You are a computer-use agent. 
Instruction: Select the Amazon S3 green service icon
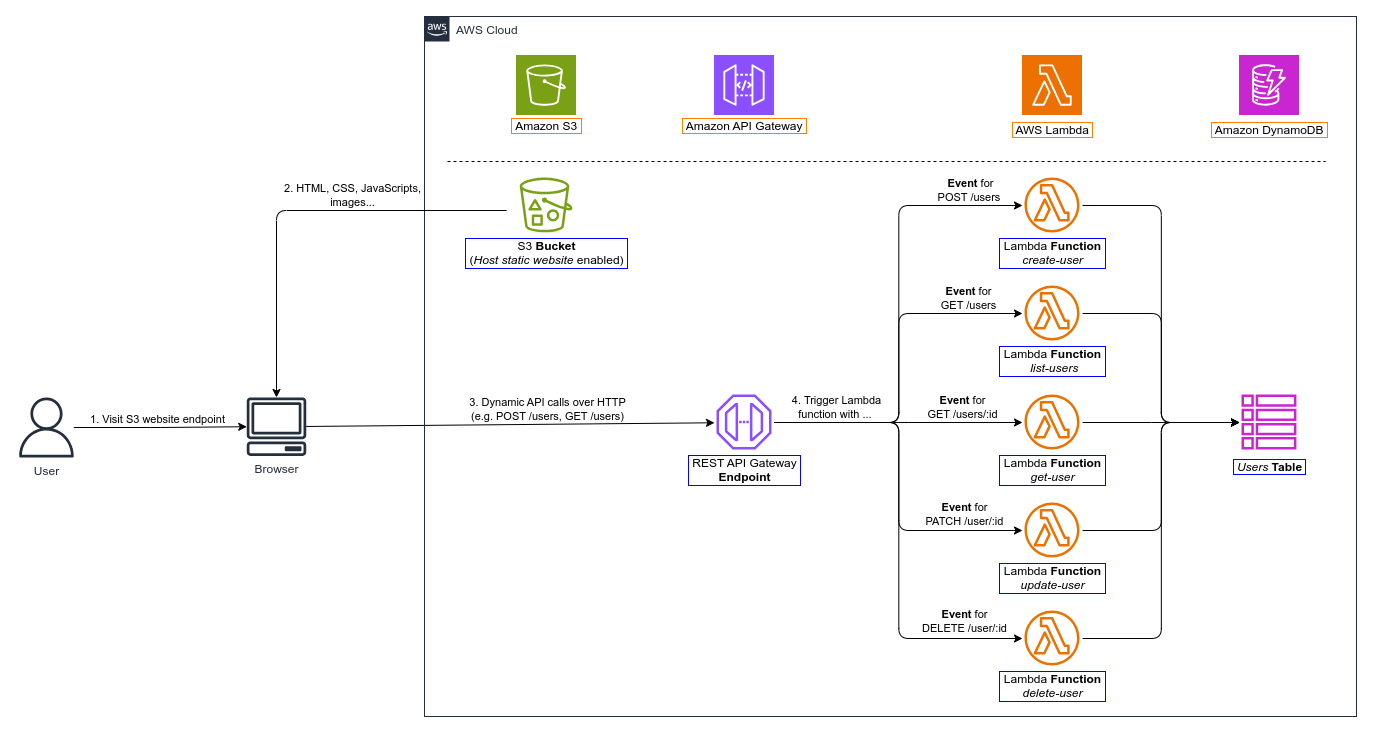[x=546, y=85]
